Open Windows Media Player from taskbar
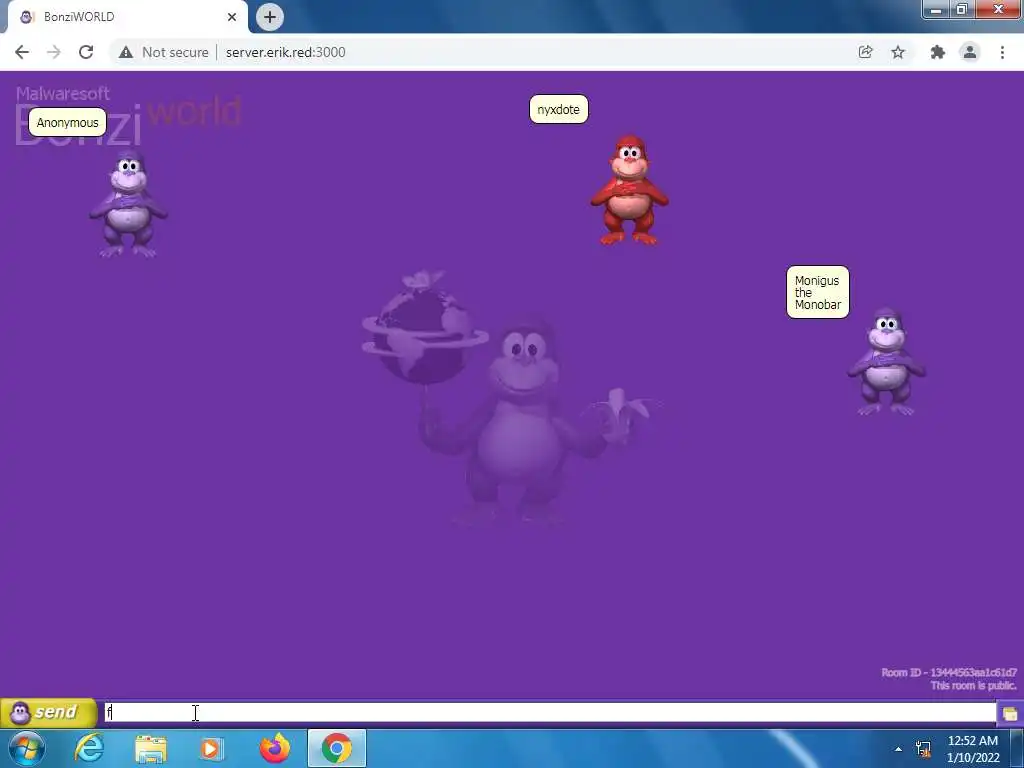Screen dimensions: 1024x768 211,748
